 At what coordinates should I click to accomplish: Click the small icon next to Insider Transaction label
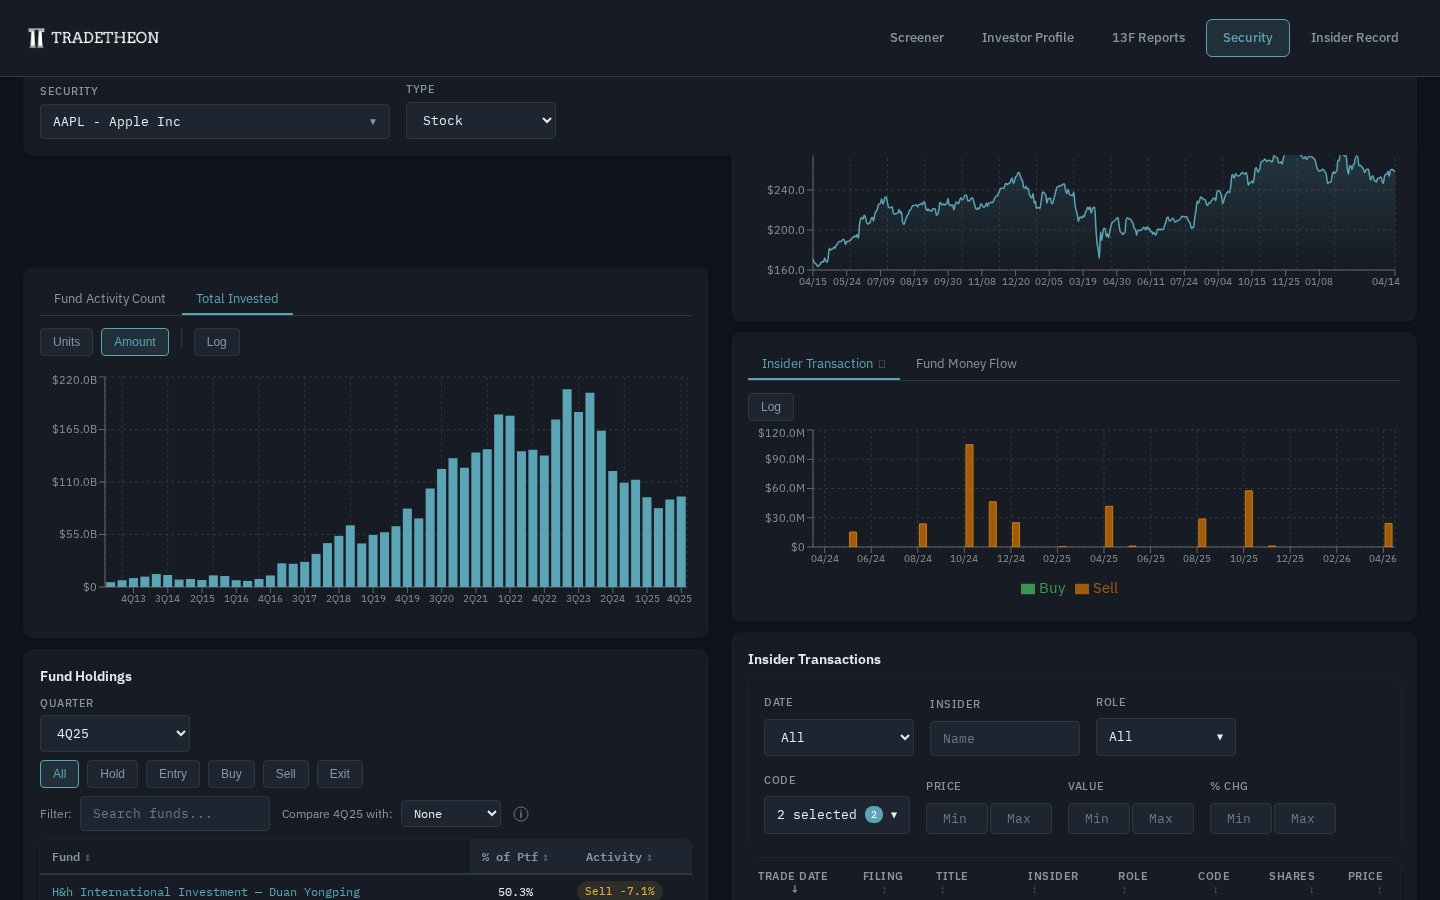pos(881,364)
